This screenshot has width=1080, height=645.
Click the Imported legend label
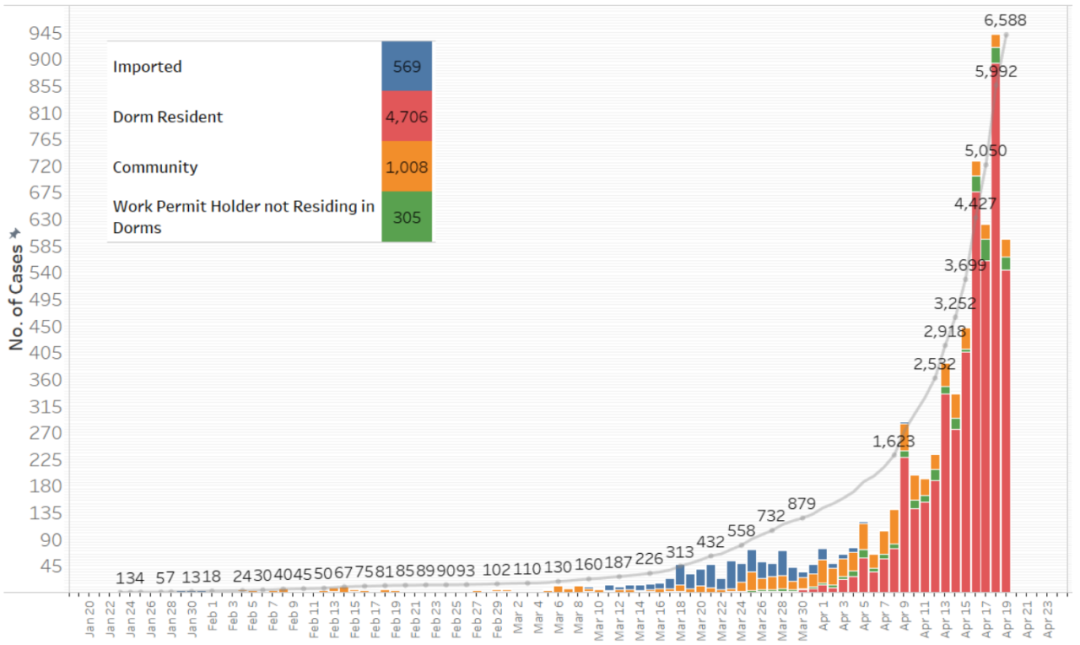pos(147,67)
